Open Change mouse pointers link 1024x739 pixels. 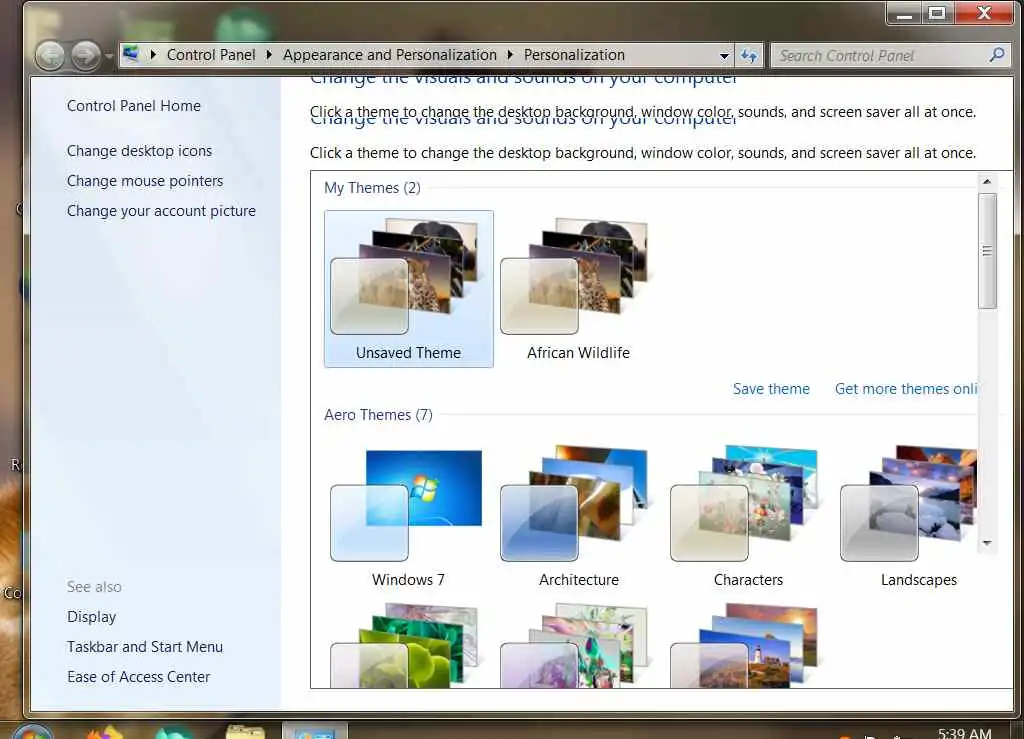(145, 181)
